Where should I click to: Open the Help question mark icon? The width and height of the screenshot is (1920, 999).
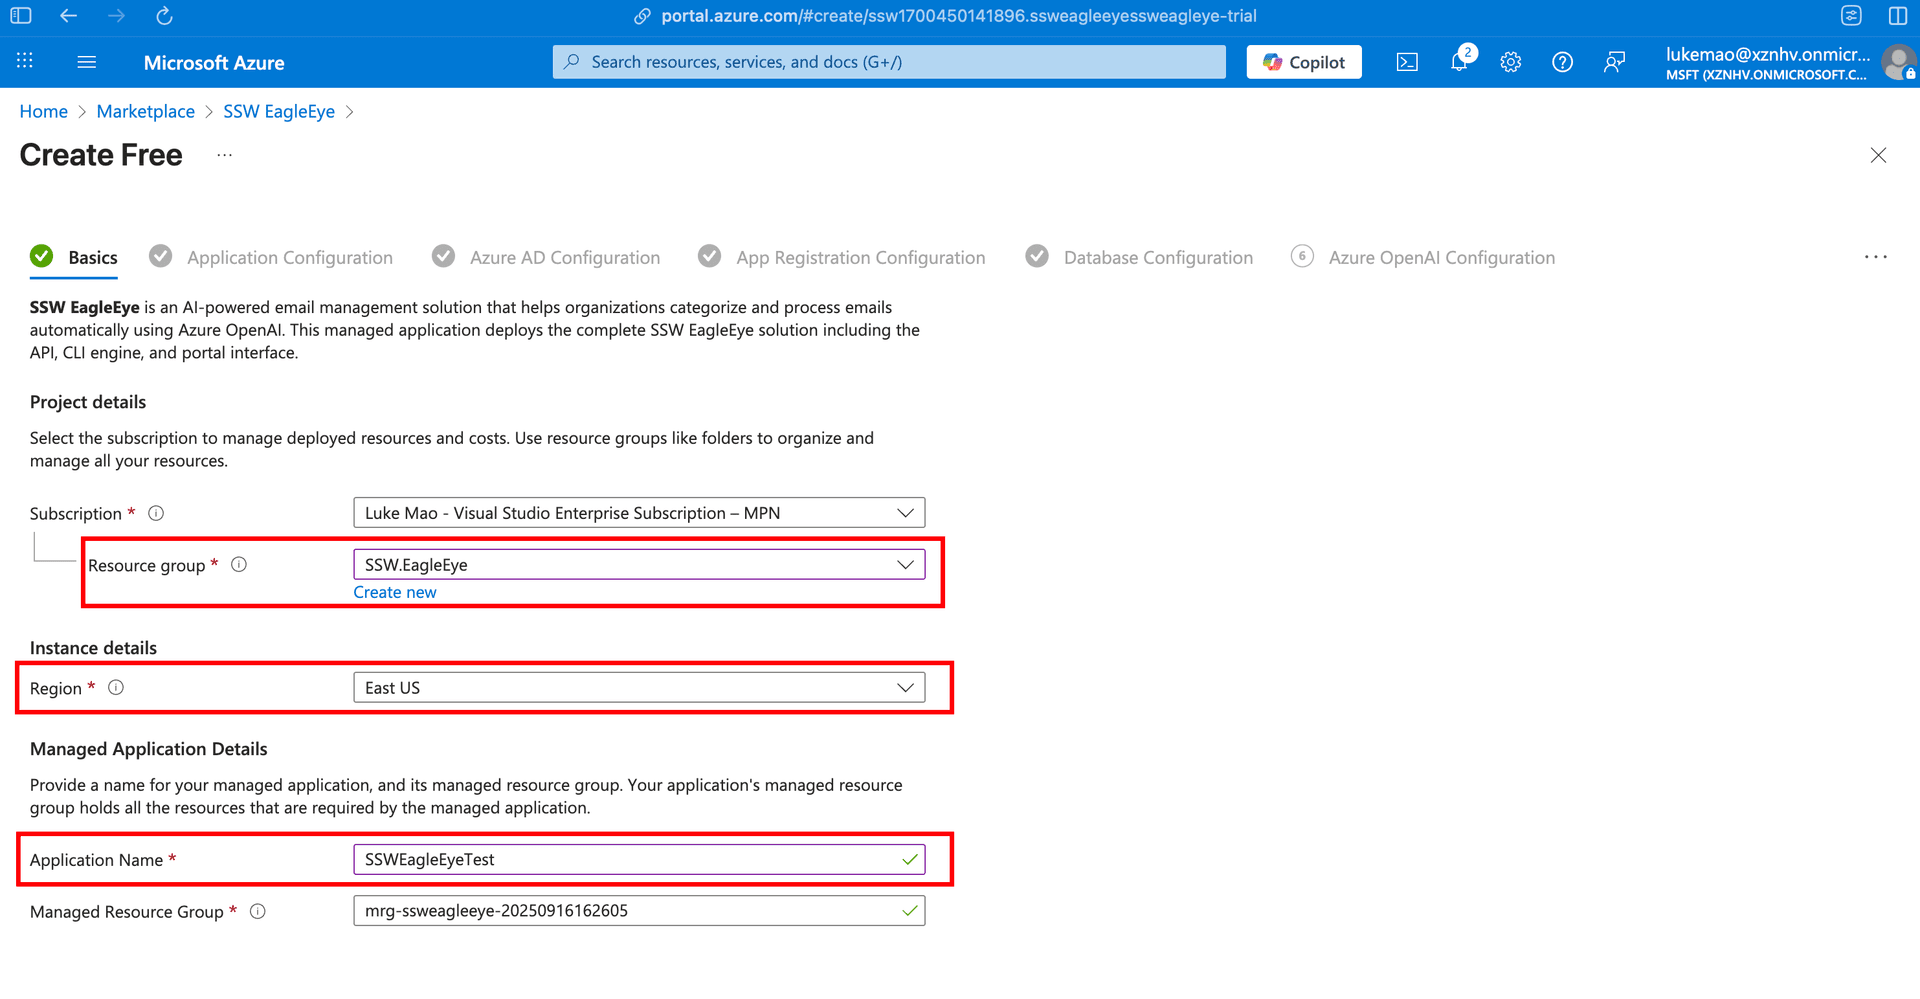click(x=1562, y=62)
